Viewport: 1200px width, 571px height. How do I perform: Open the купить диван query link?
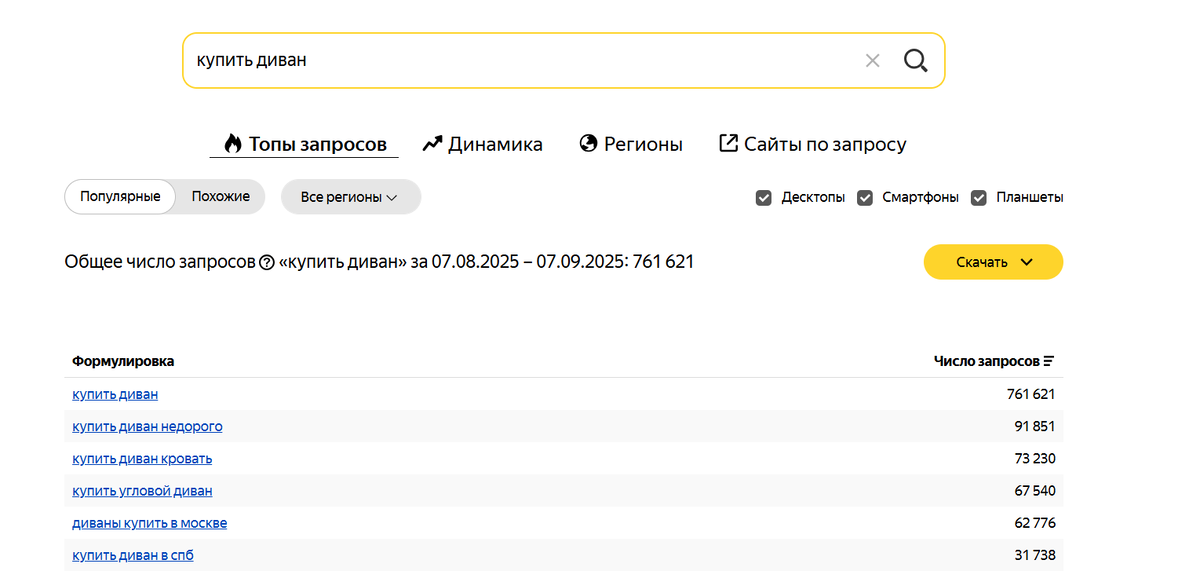[115, 394]
